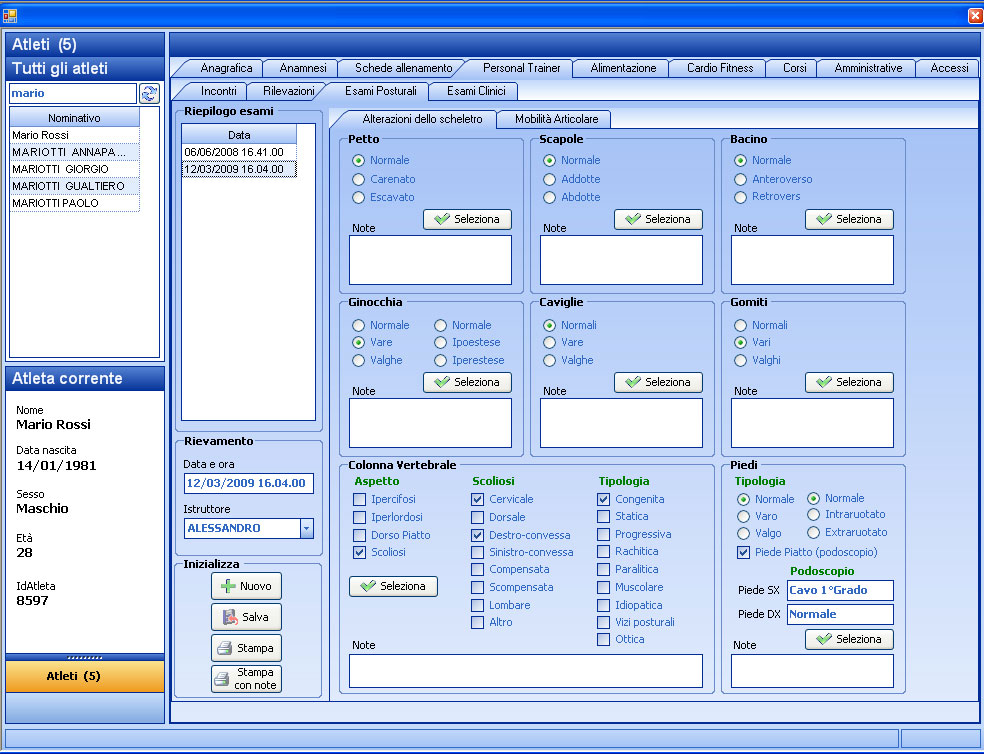Enable the Ipercifosi checkbox

pos(360,499)
